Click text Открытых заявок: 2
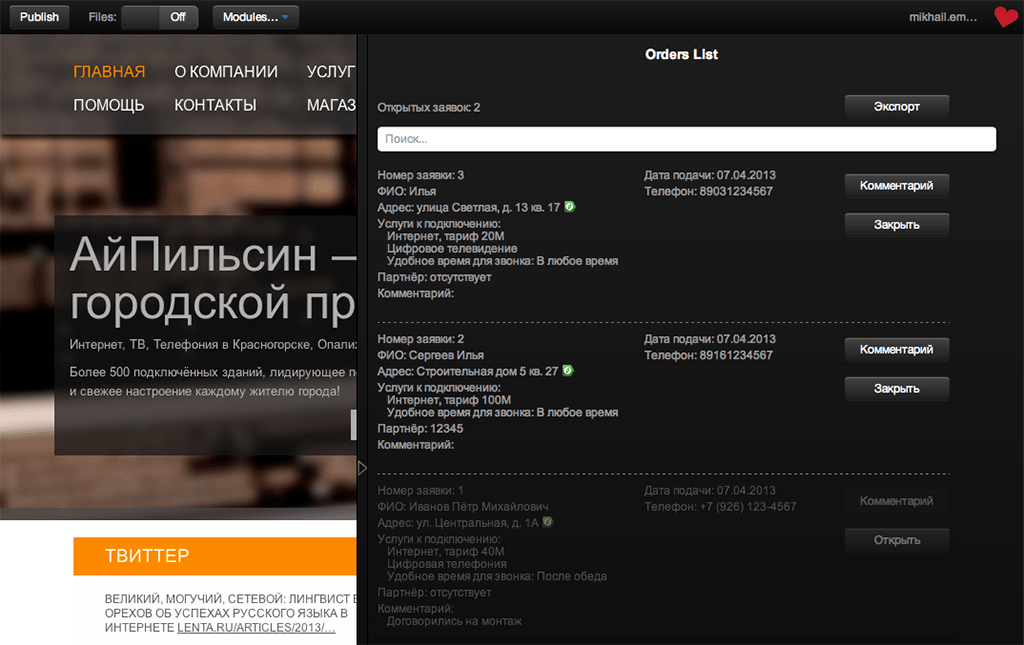The height and width of the screenshot is (645, 1024). click(428, 107)
